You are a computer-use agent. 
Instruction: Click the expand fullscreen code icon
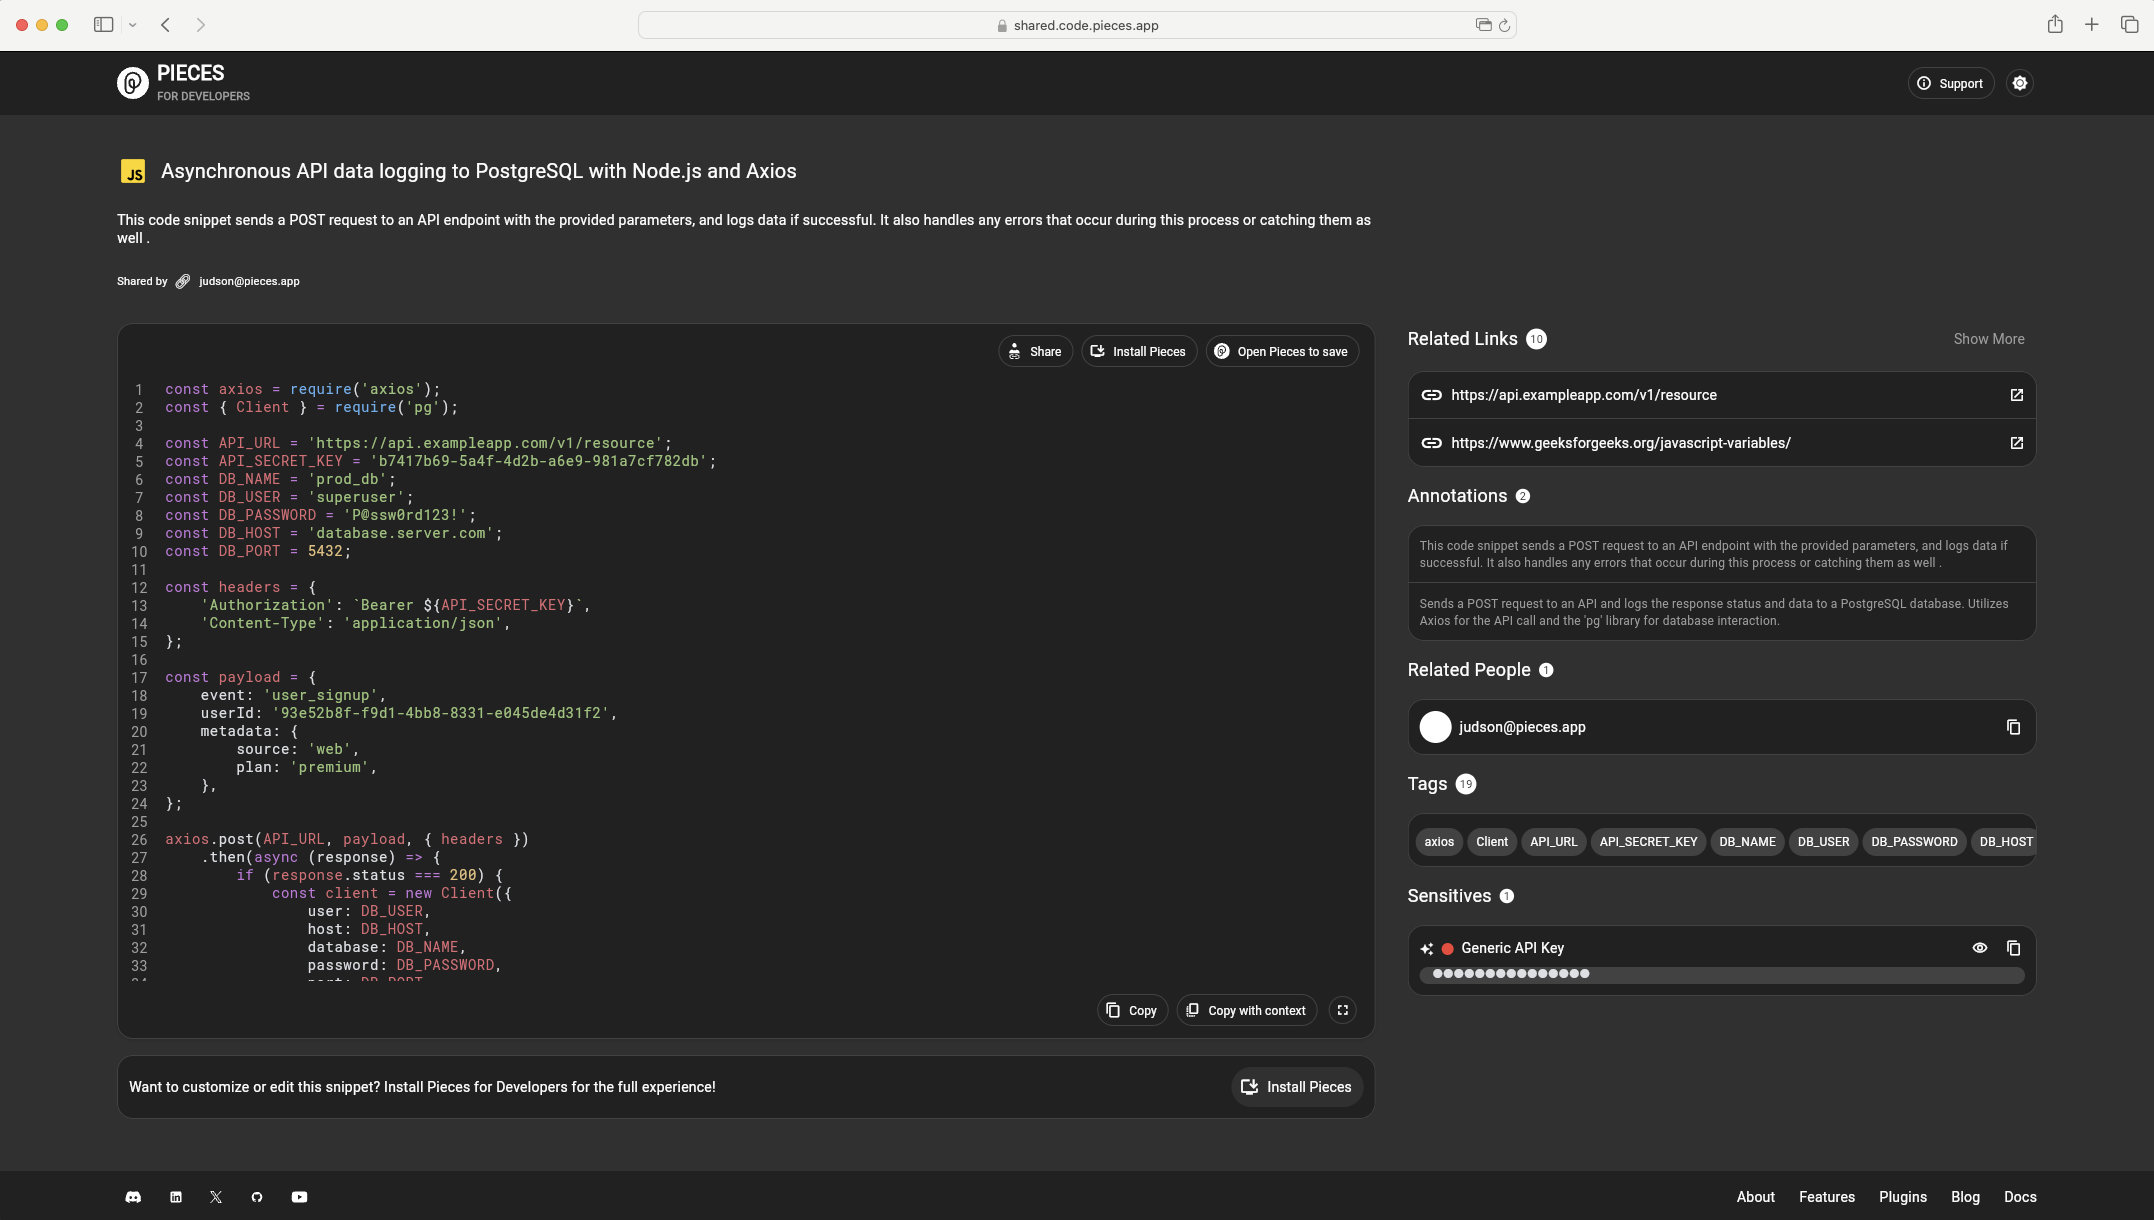1343,1010
